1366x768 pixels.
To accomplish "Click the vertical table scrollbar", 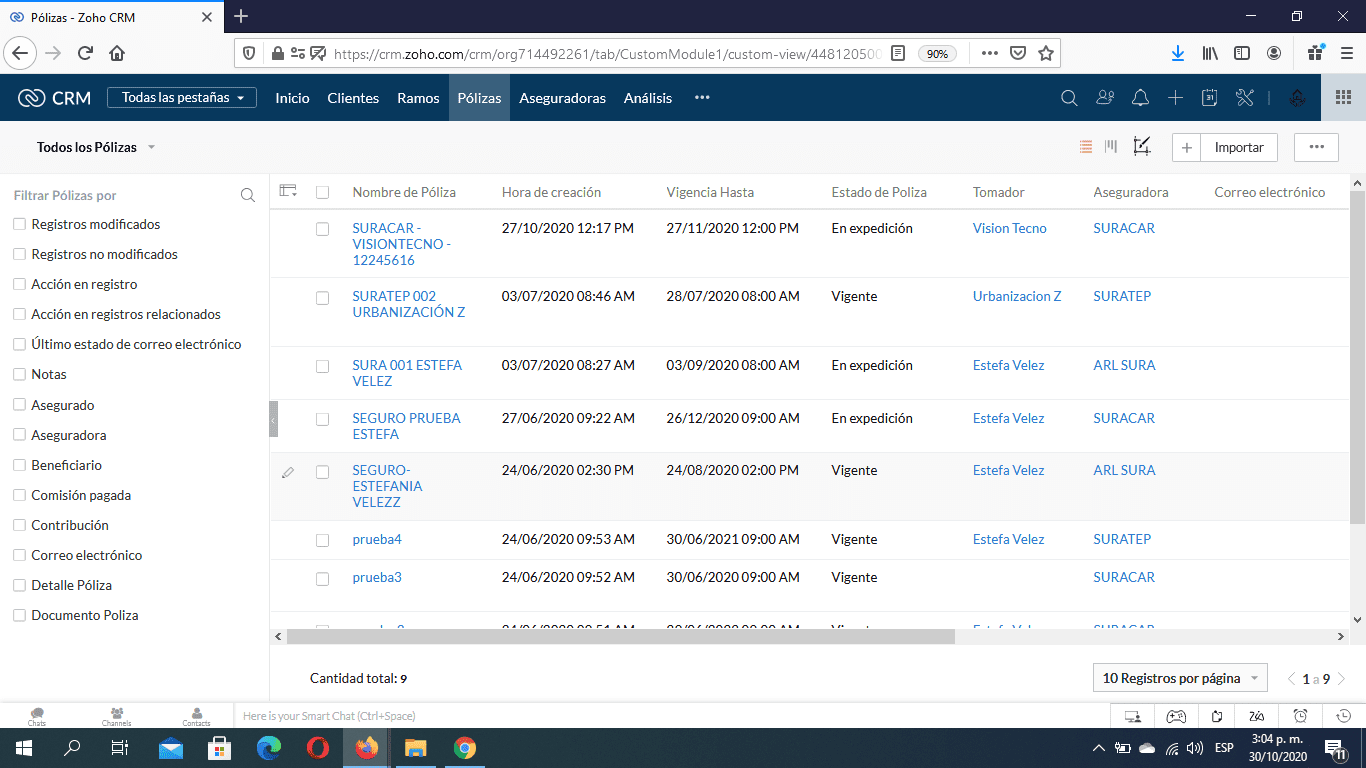I will pos(1357,355).
